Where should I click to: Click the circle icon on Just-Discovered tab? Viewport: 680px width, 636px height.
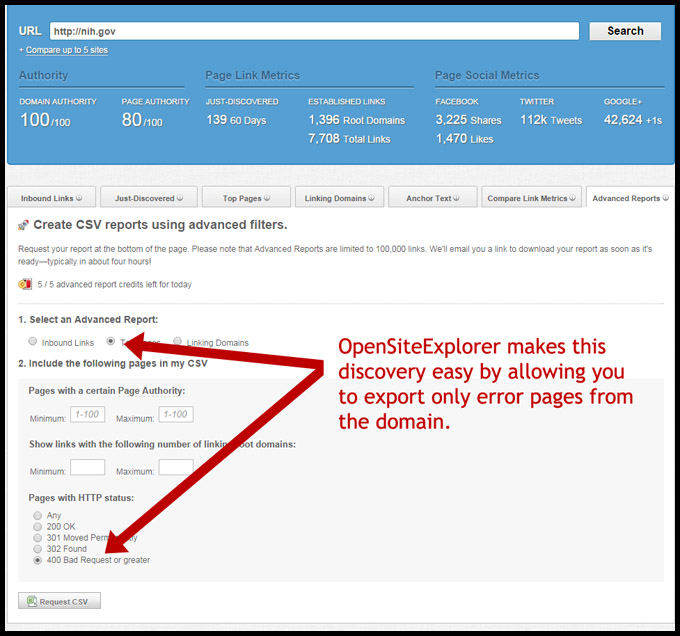[180, 198]
